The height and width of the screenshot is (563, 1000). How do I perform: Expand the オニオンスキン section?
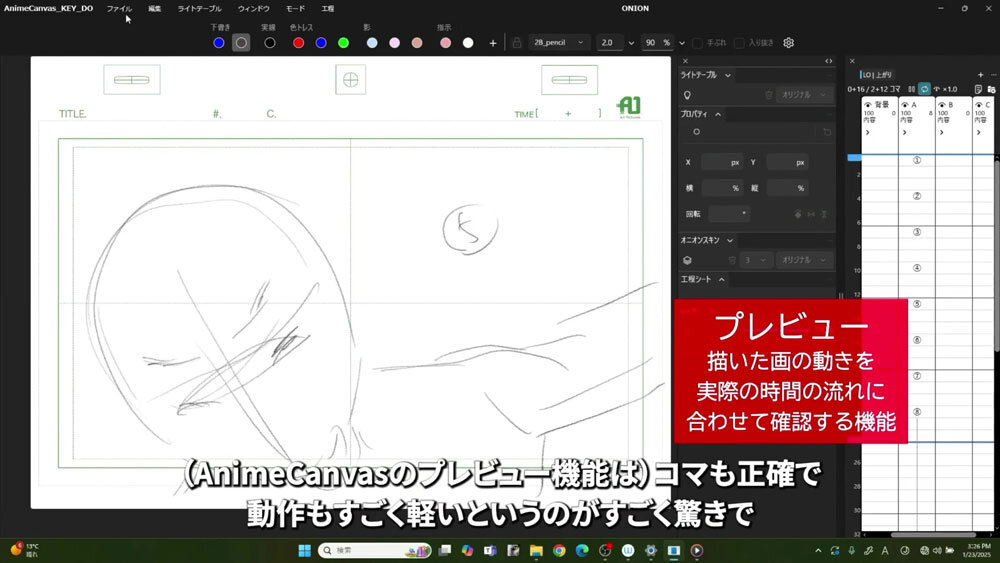(730, 240)
